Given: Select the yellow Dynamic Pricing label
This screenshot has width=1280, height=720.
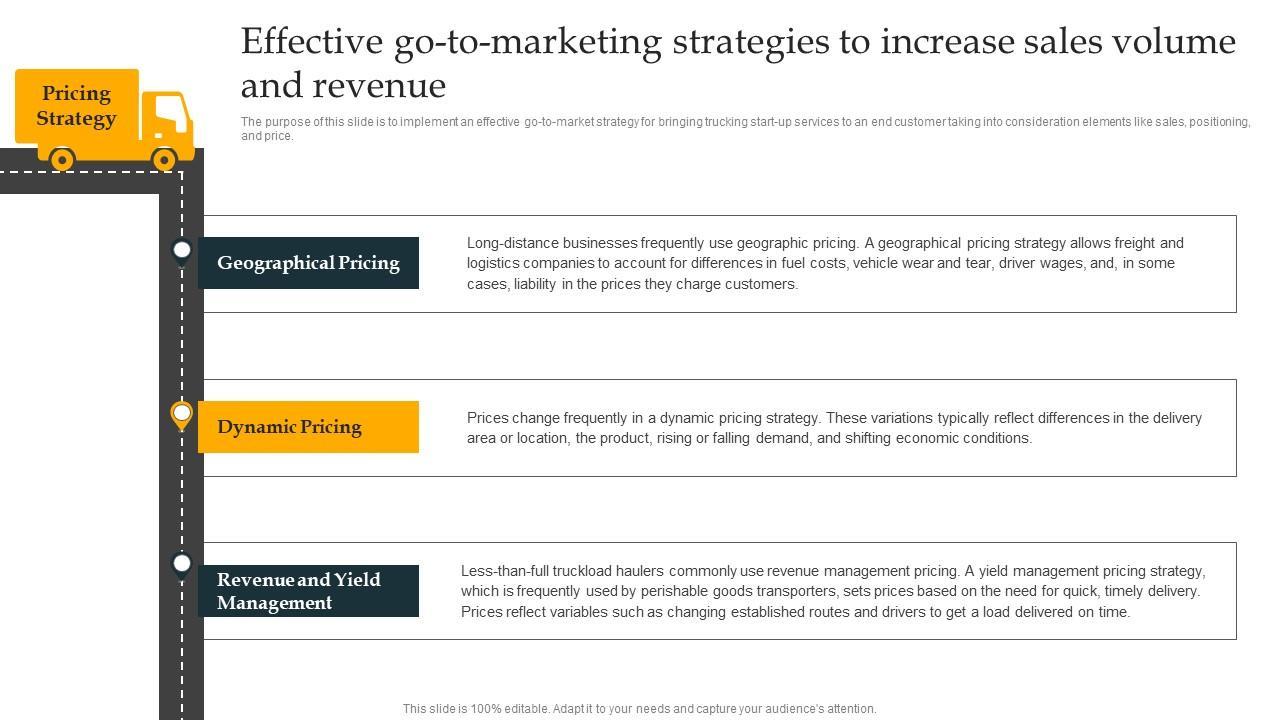Looking at the screenshot, I should pos(308,427).
